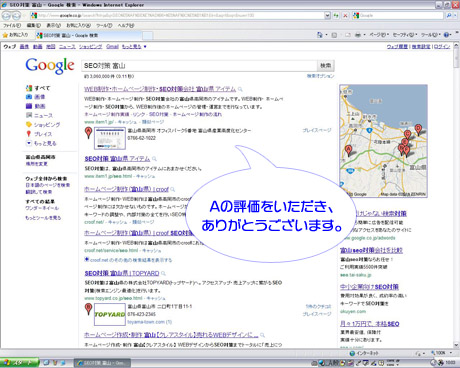
Task: Open the もっと見る dropdown in top navigation
Action: pyautogui.click(x=134, y=47)
